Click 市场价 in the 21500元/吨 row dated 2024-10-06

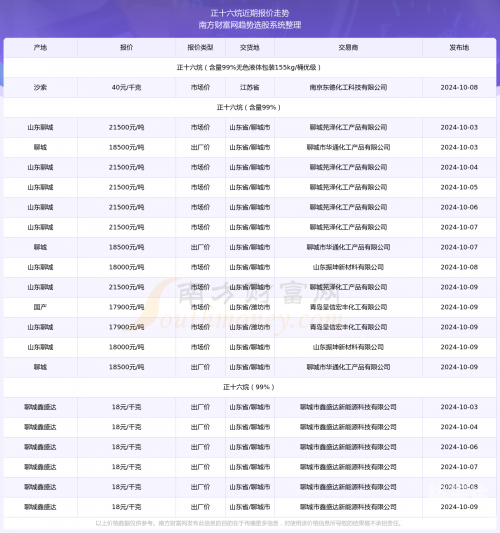pyautogui.click(x=200, y=207)
